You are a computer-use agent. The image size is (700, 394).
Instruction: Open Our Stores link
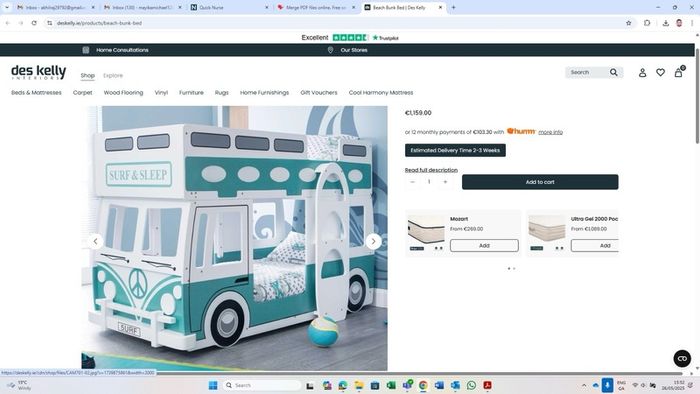pos(354,50)
